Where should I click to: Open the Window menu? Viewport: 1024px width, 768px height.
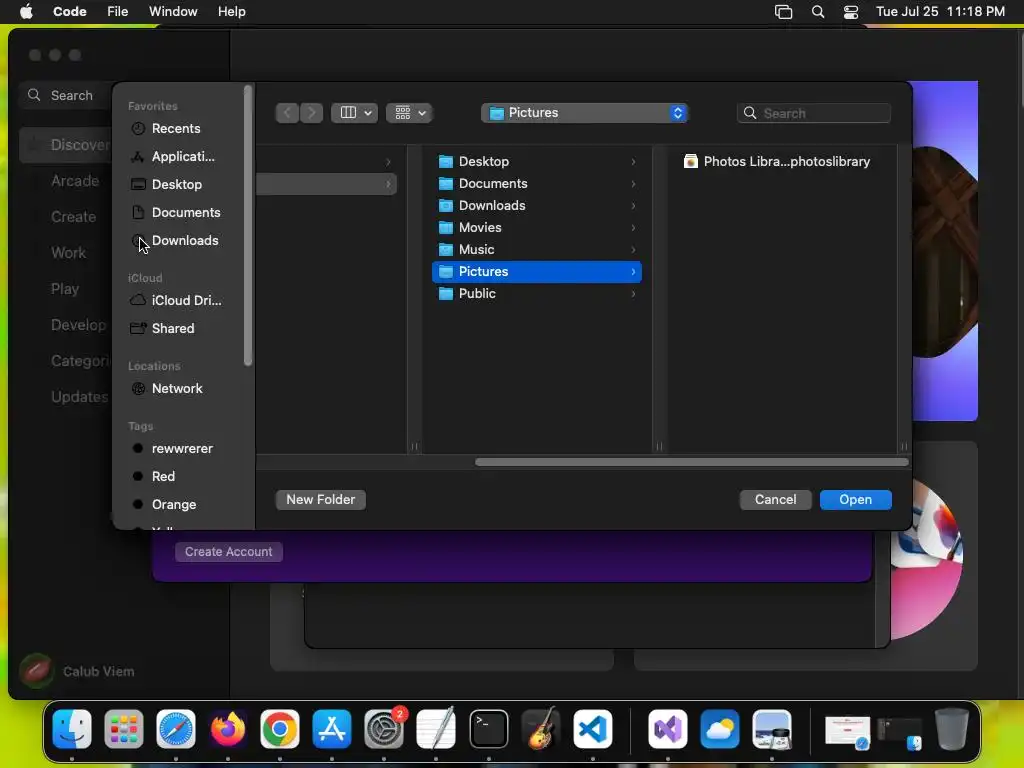click(x=173, y=12)
